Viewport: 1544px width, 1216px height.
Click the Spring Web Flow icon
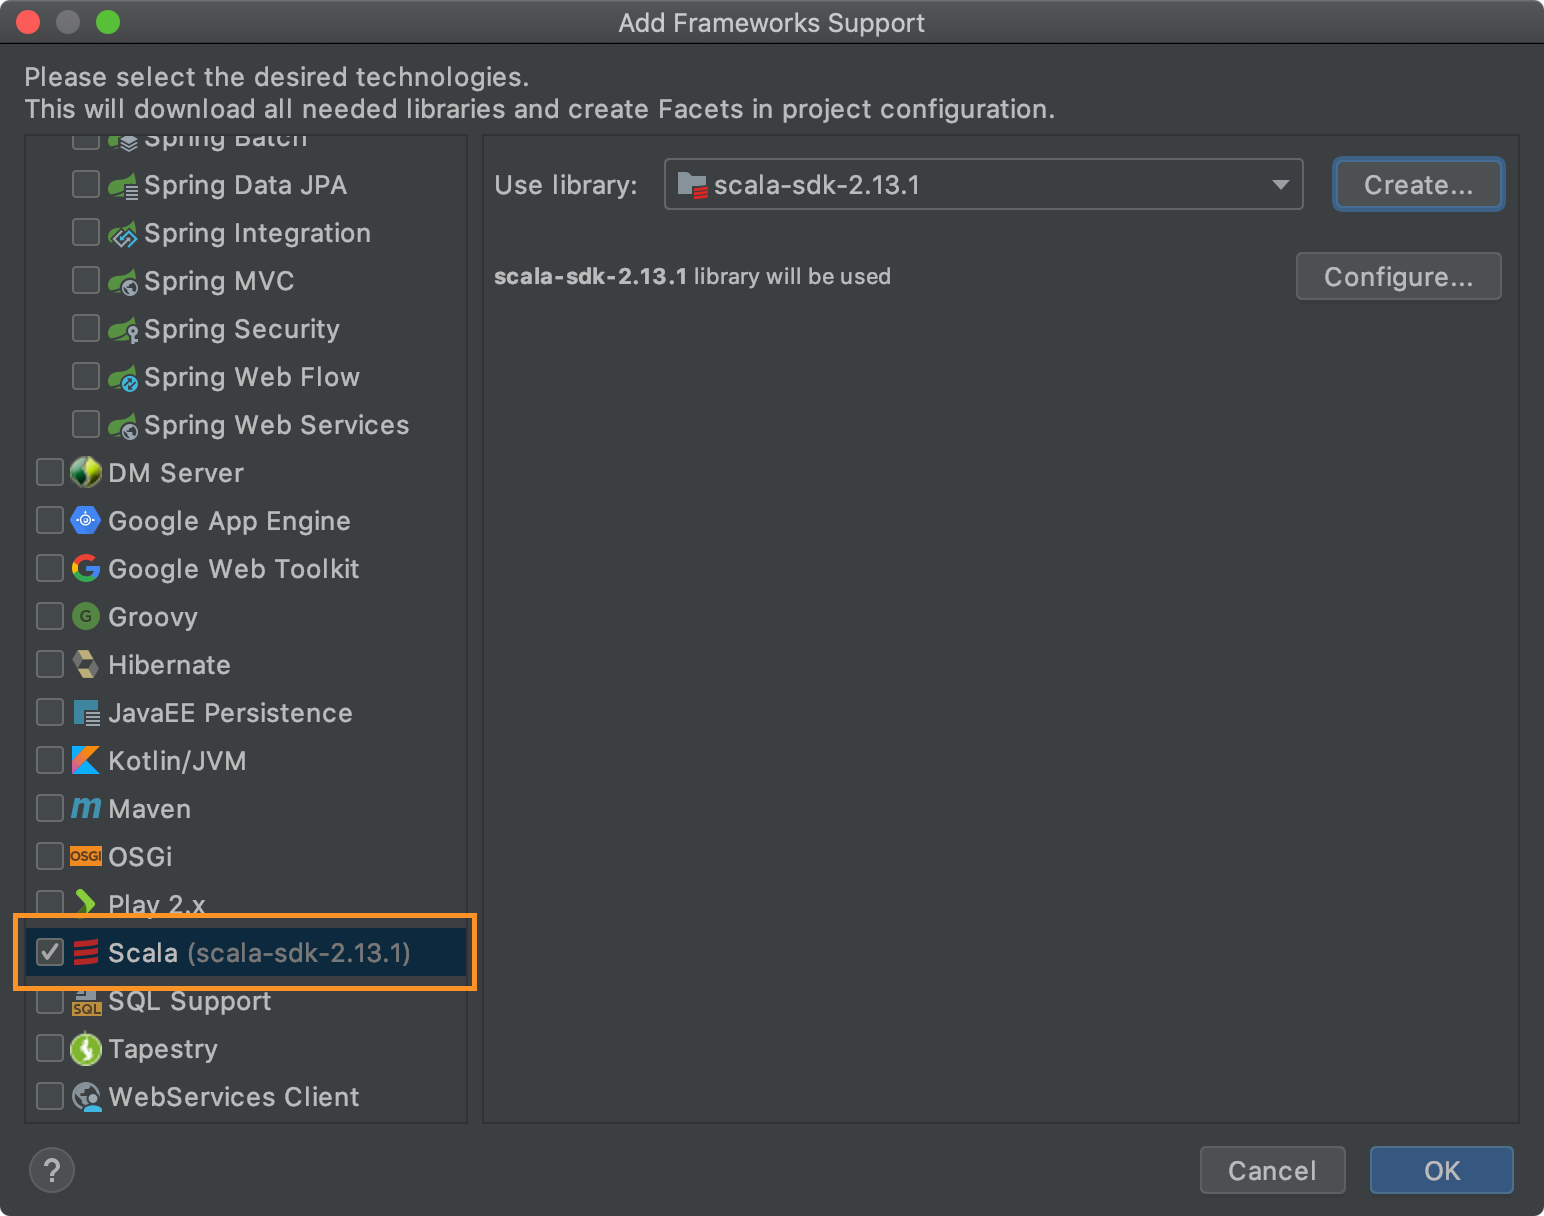click(123, 378)
